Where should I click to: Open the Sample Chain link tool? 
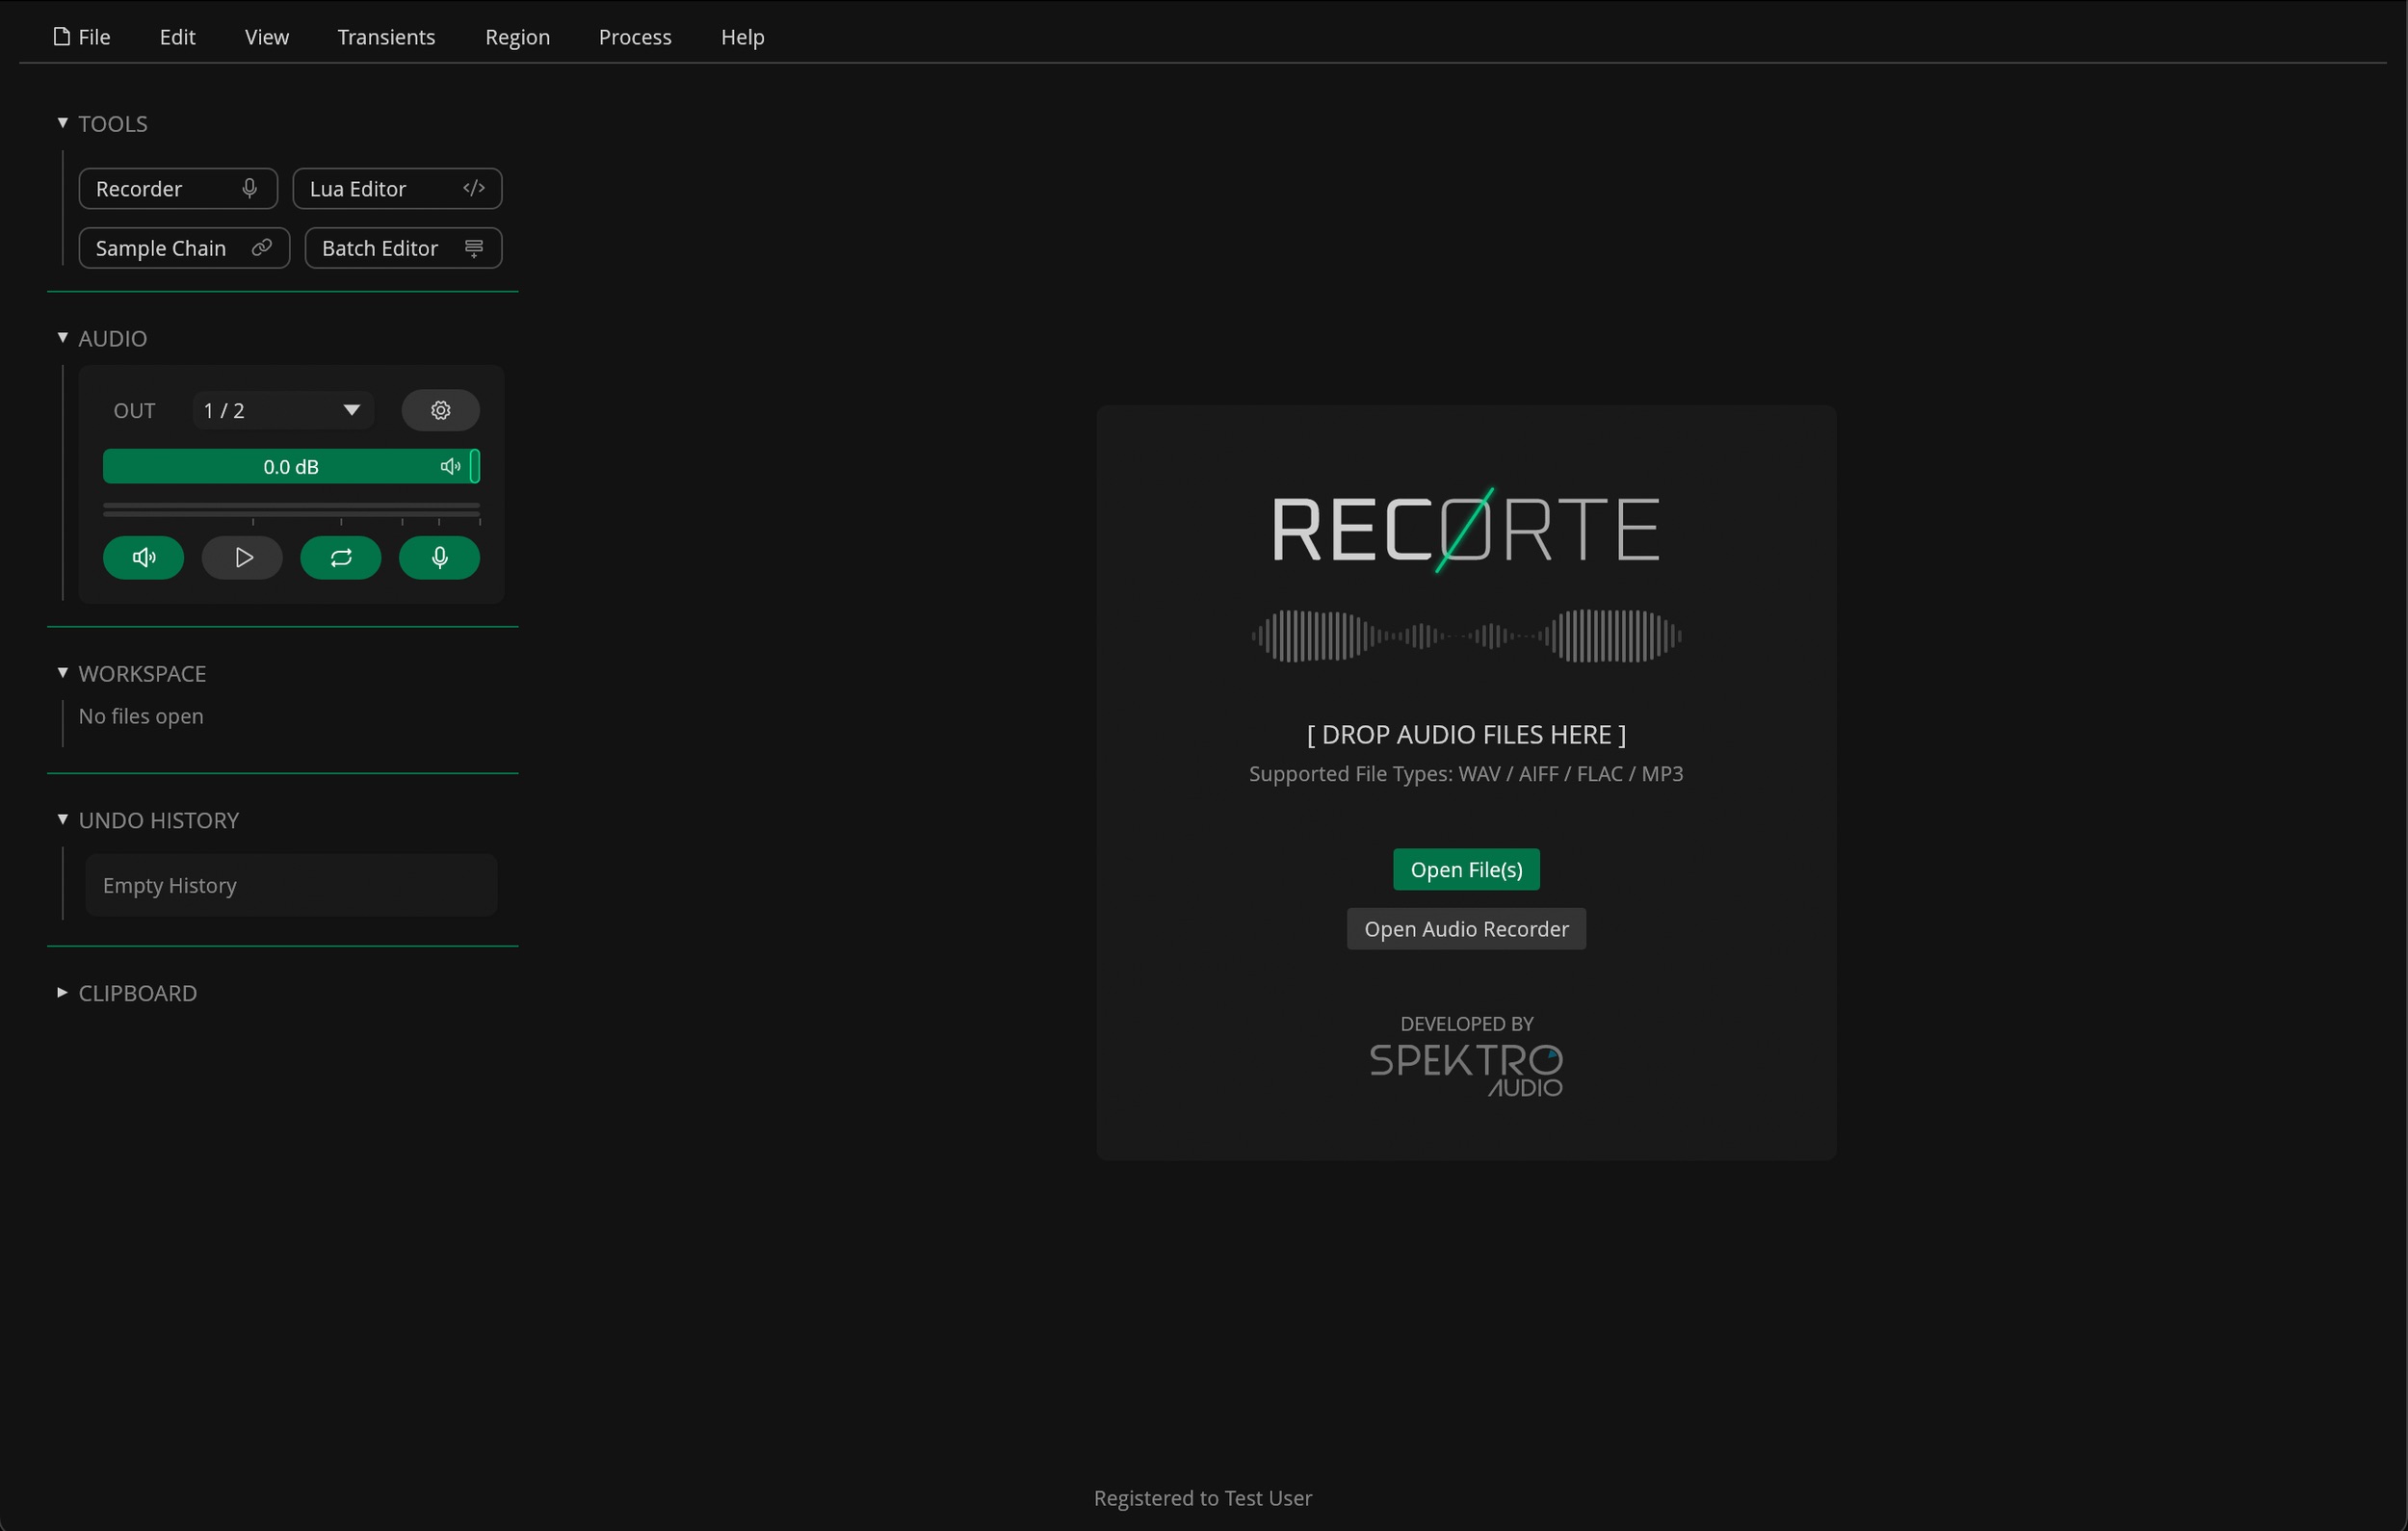184,248
